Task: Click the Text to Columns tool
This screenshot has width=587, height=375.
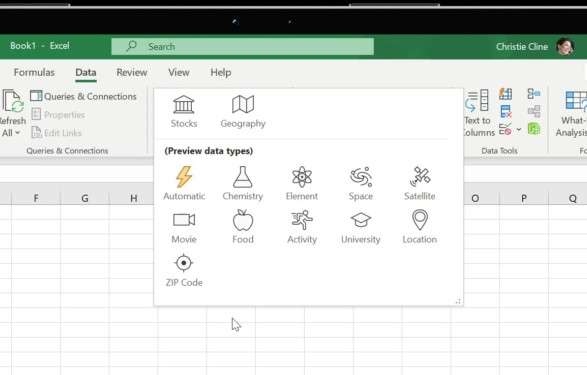Action: [x=478, y=112]
